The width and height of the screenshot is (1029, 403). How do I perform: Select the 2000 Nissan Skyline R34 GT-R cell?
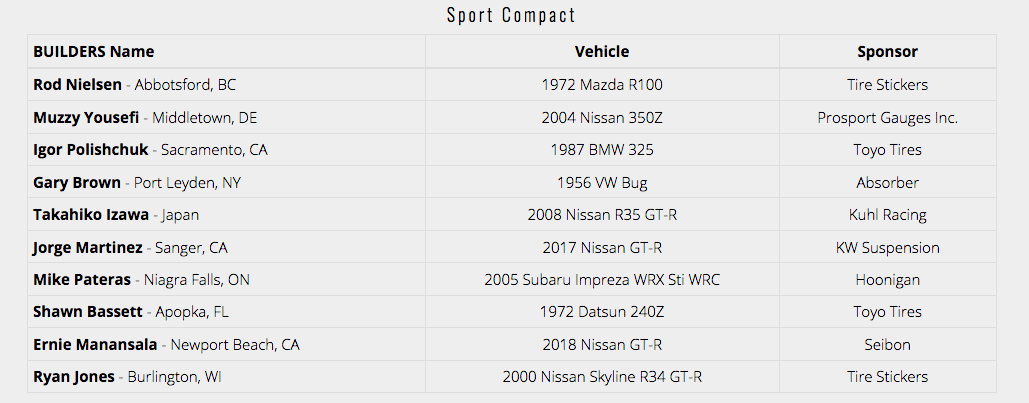click(x=602, y=377)
